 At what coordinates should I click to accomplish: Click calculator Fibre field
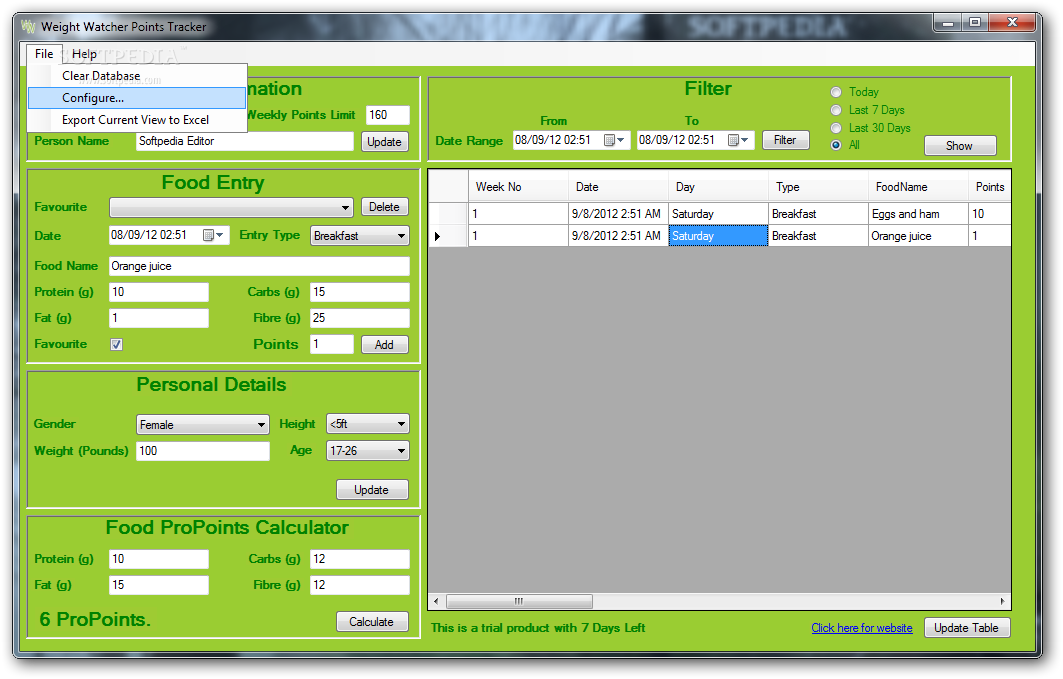click(359, 585)
